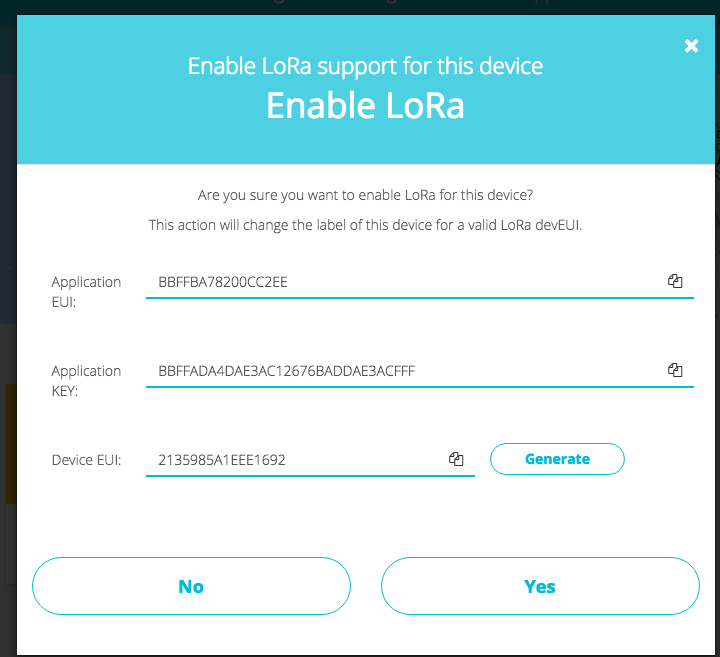This screenshot has width=720, height=657.
Task: Click the large Enable LoRa heading
Action: 365,106
